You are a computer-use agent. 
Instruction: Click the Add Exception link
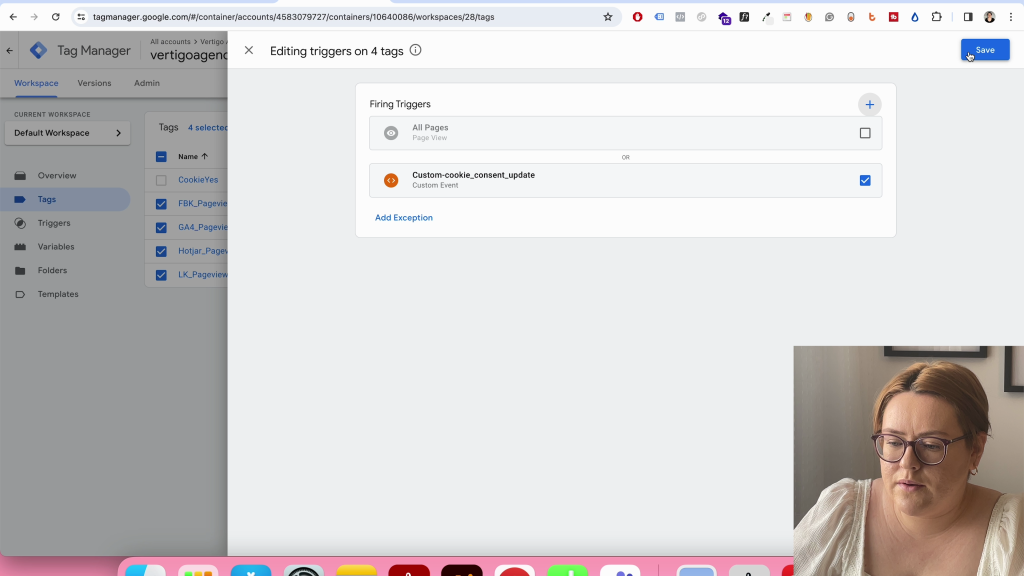404,217
